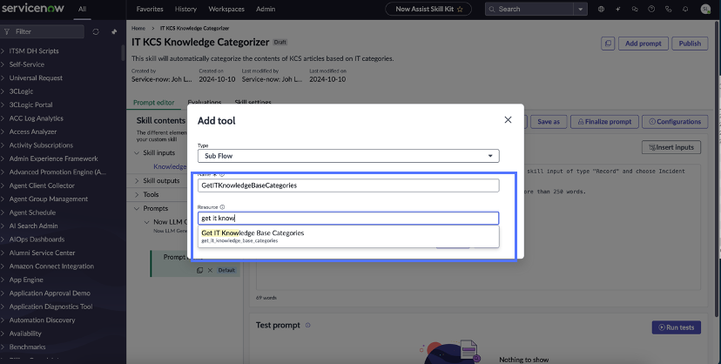
Task: Expand Agent Client Collector module
Action: click(41, 186)
